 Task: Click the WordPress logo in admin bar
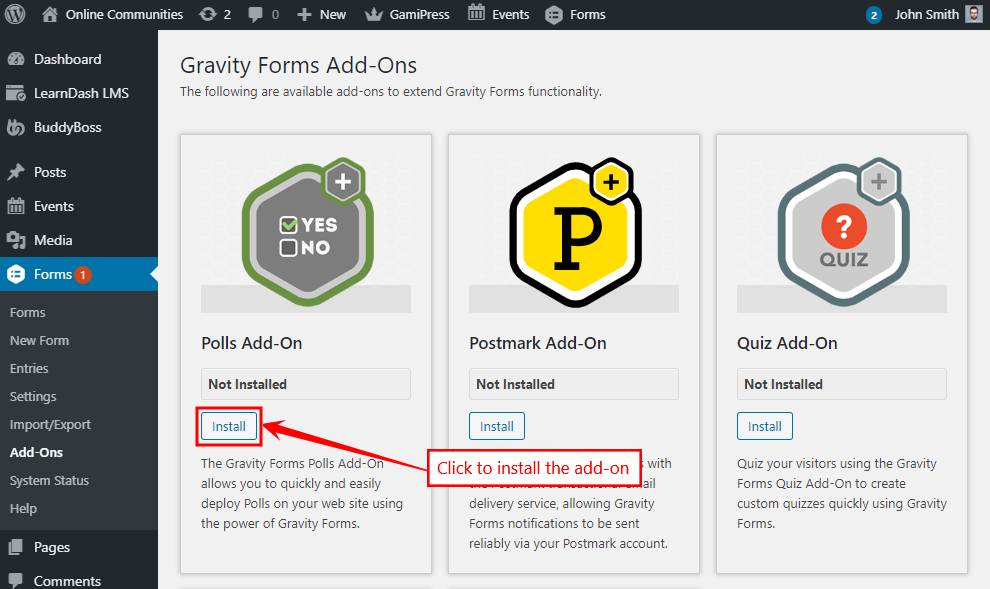[x=15, y=14]
